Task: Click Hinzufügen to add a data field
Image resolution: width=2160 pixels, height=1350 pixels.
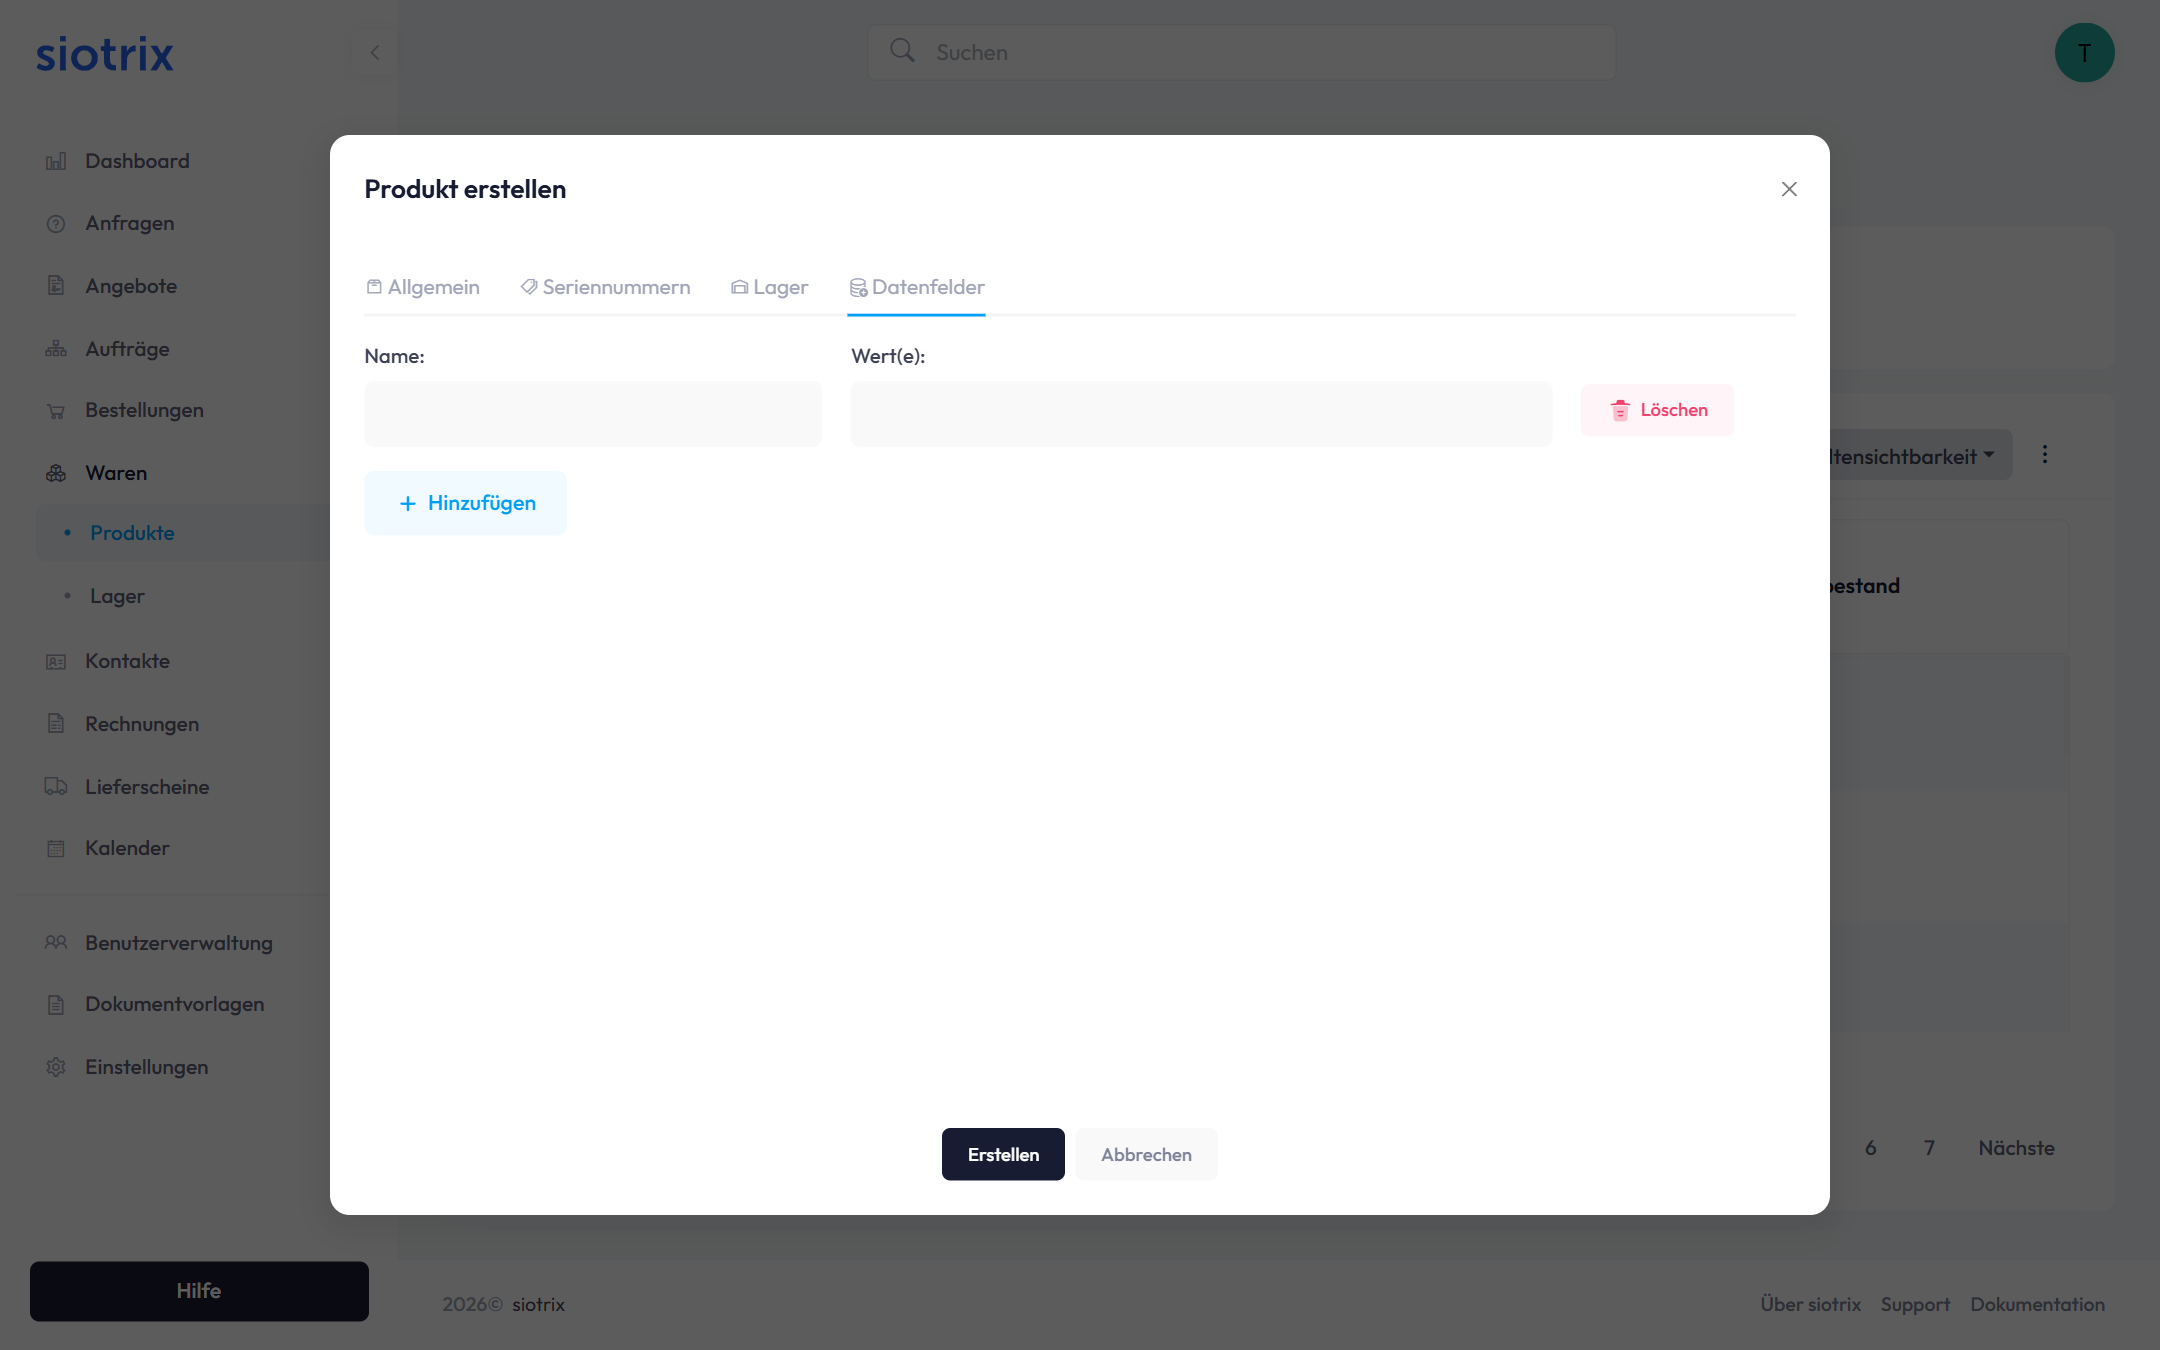Action: 465,503
